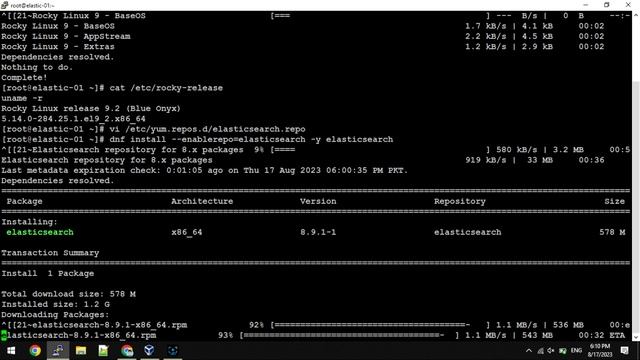Click the 92% download progress bar
The height and width of the screenshot is (360, 640).
pyautogui.click(x=380, y=325)
